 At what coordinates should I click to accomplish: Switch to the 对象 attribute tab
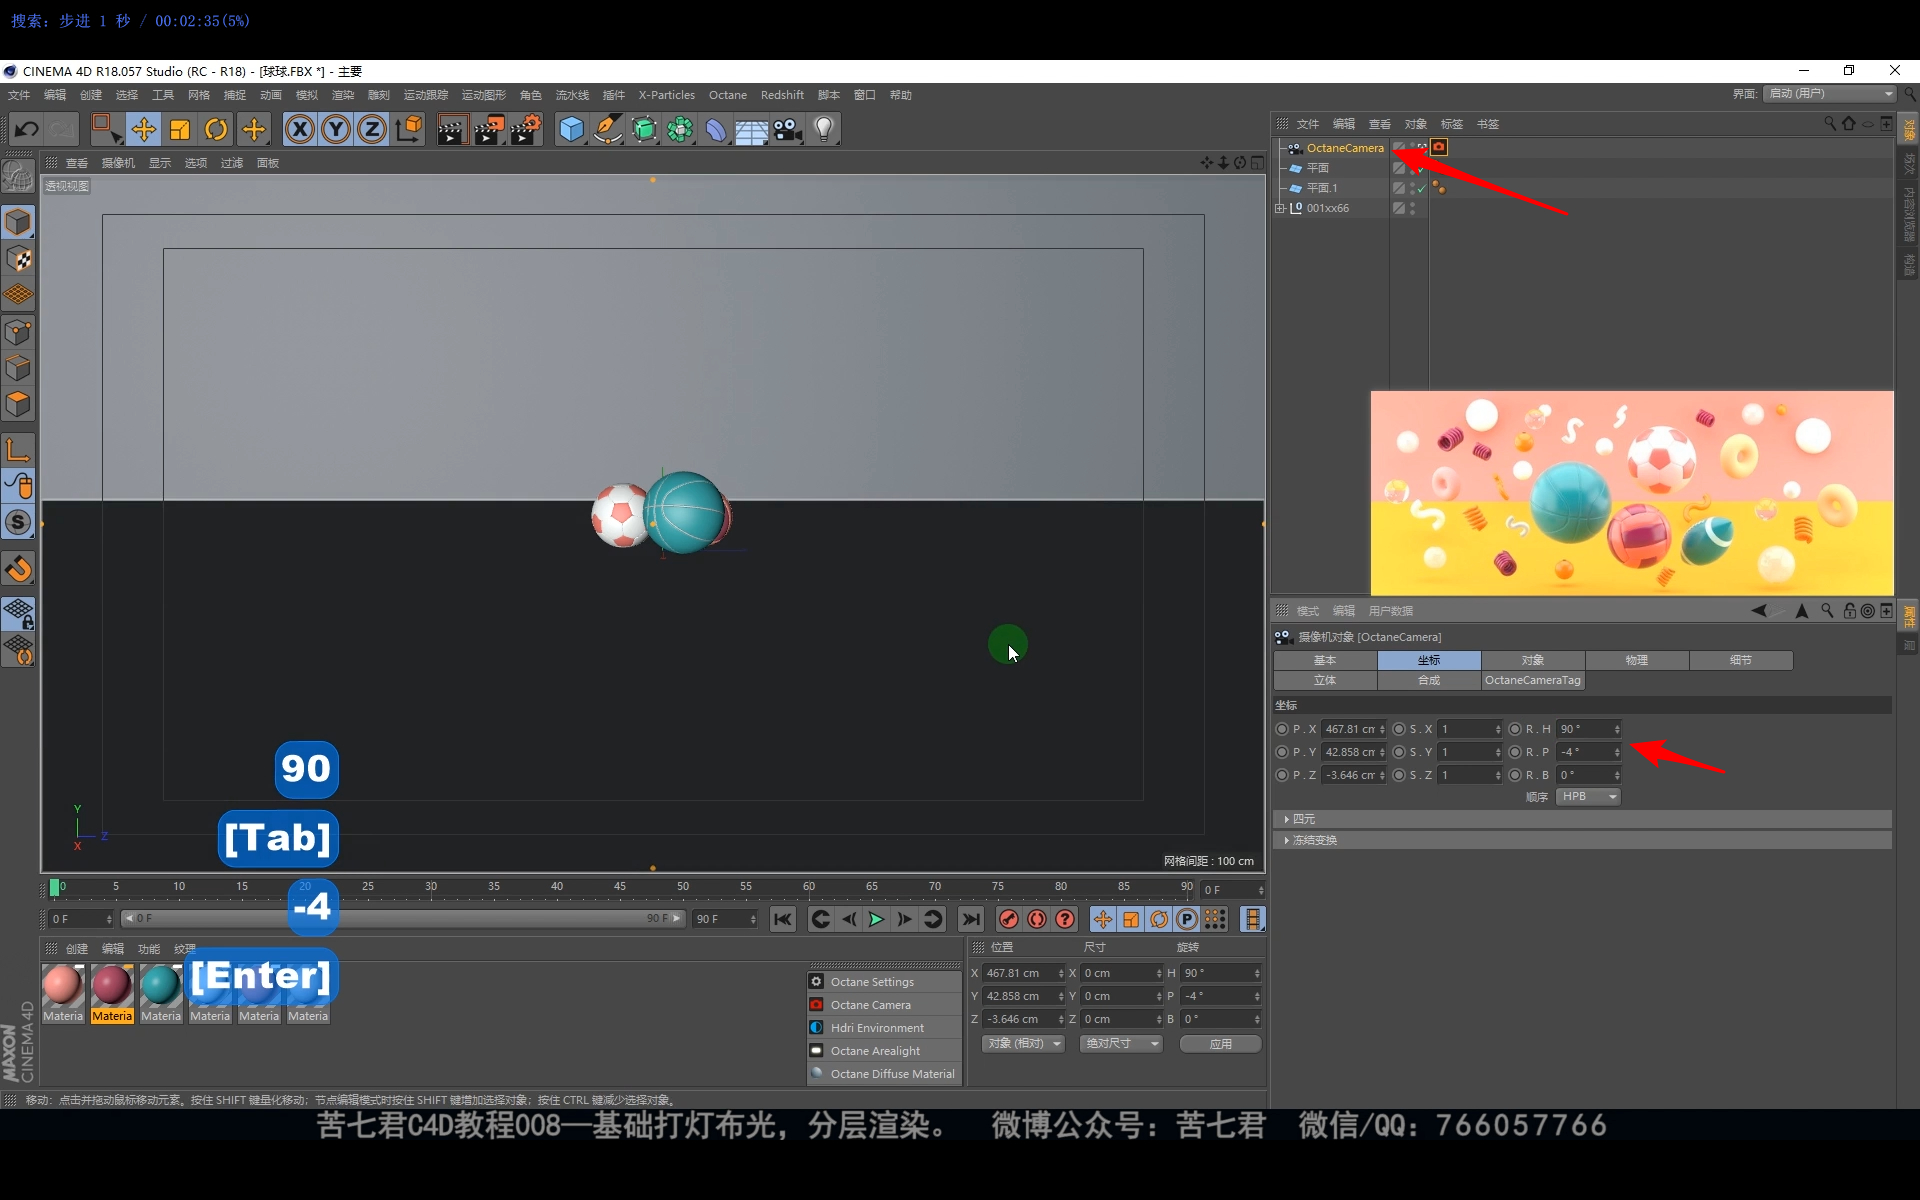tap(1532, 660)
